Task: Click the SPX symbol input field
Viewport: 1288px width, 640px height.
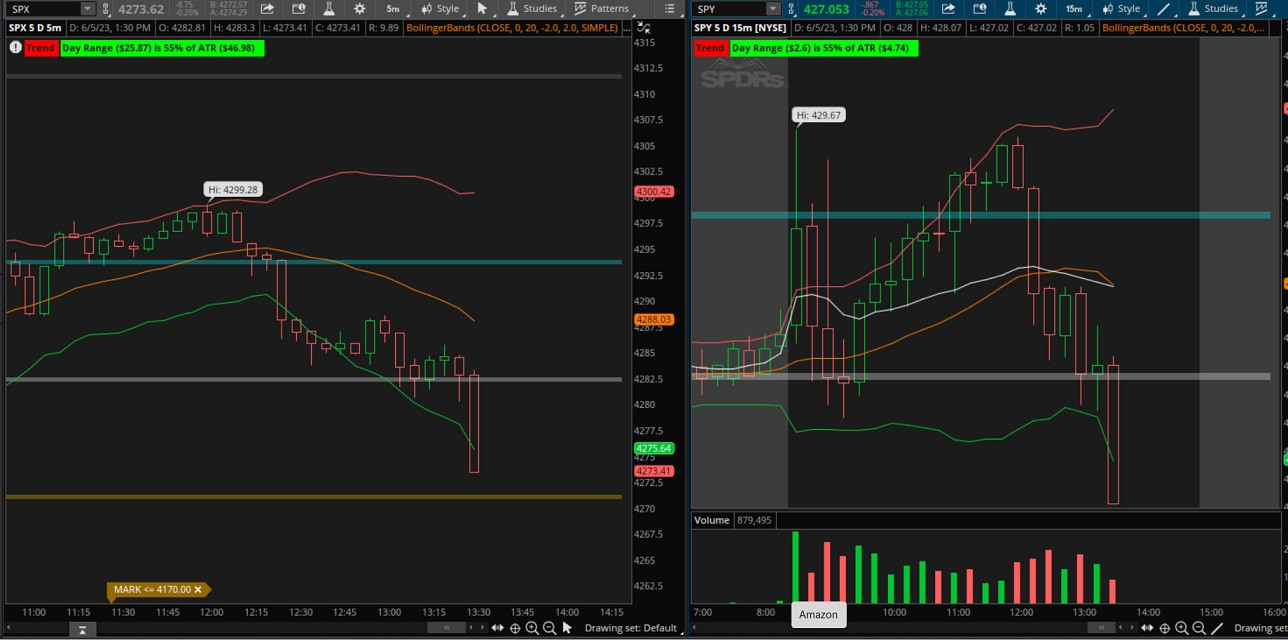Action: click(x=46, y=9)
